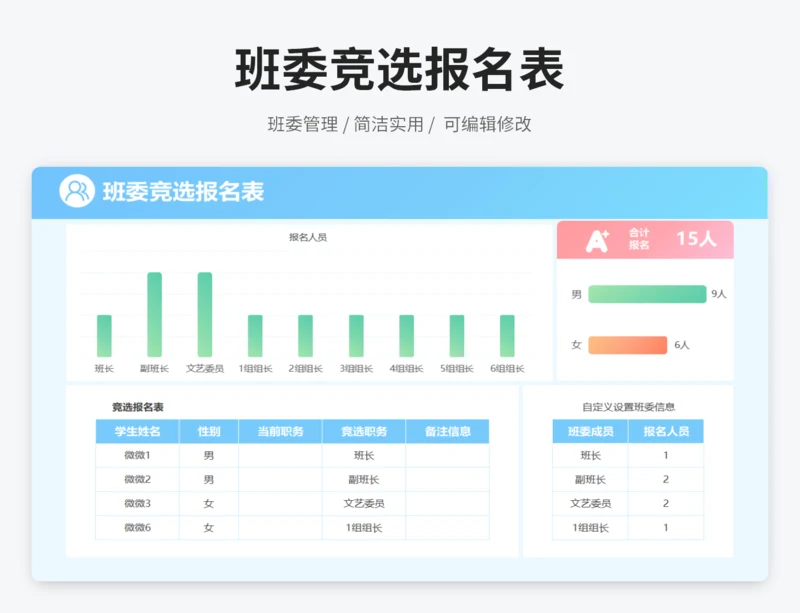Click the orange 女 progress bar
The width and height of the screenshot is (800, 613).
(x=628, y=345)
